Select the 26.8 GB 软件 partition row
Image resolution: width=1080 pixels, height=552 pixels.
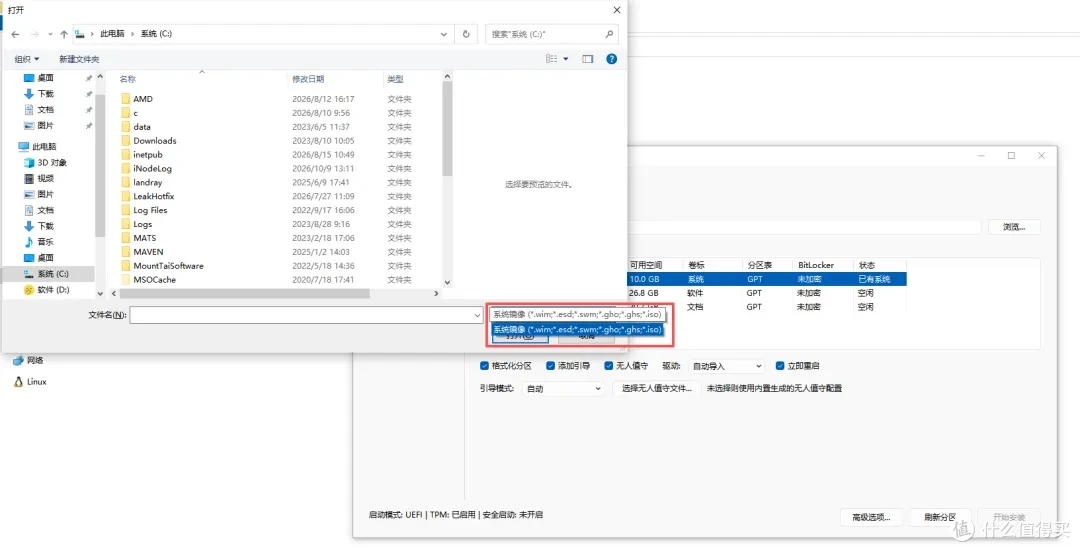[x=765, y=293]
